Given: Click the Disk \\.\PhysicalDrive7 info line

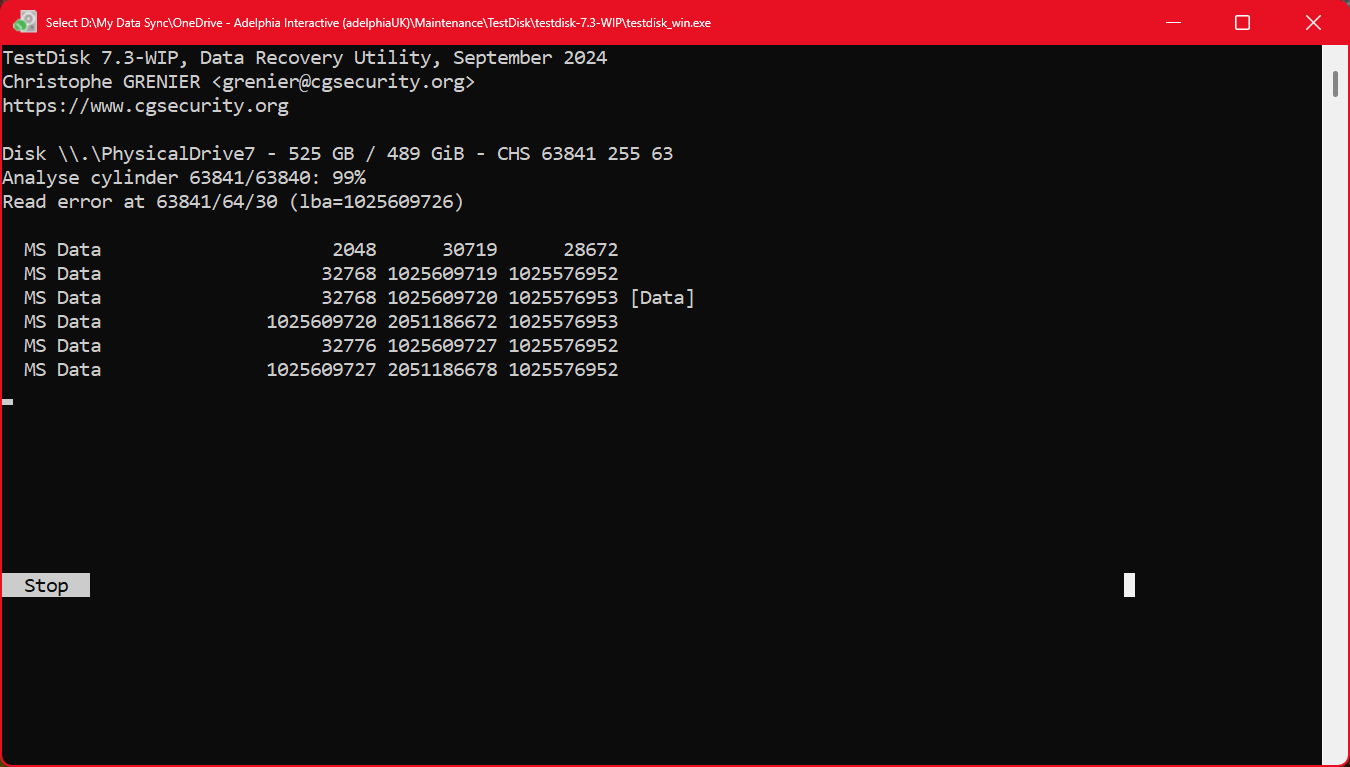Looking at the screenshot, I should click(x=338, y=154).
